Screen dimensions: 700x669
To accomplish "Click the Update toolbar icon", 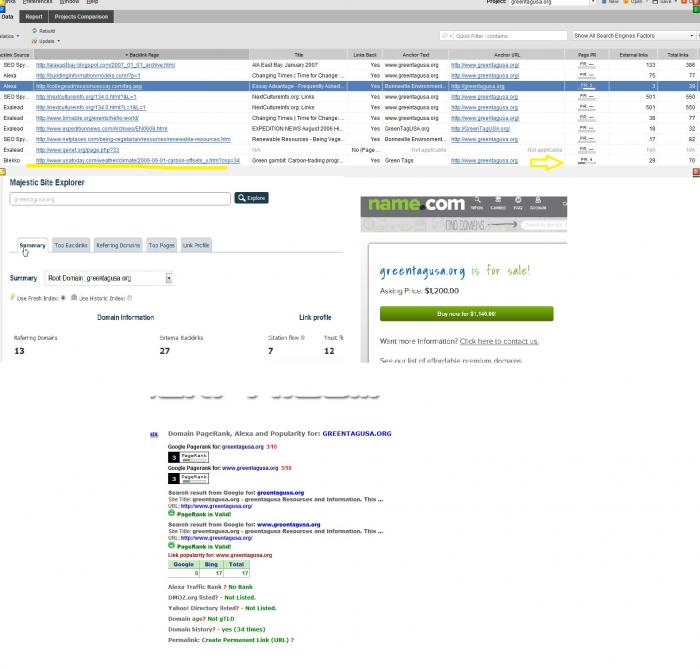I will pyautogui.click(x=34, y=41).
